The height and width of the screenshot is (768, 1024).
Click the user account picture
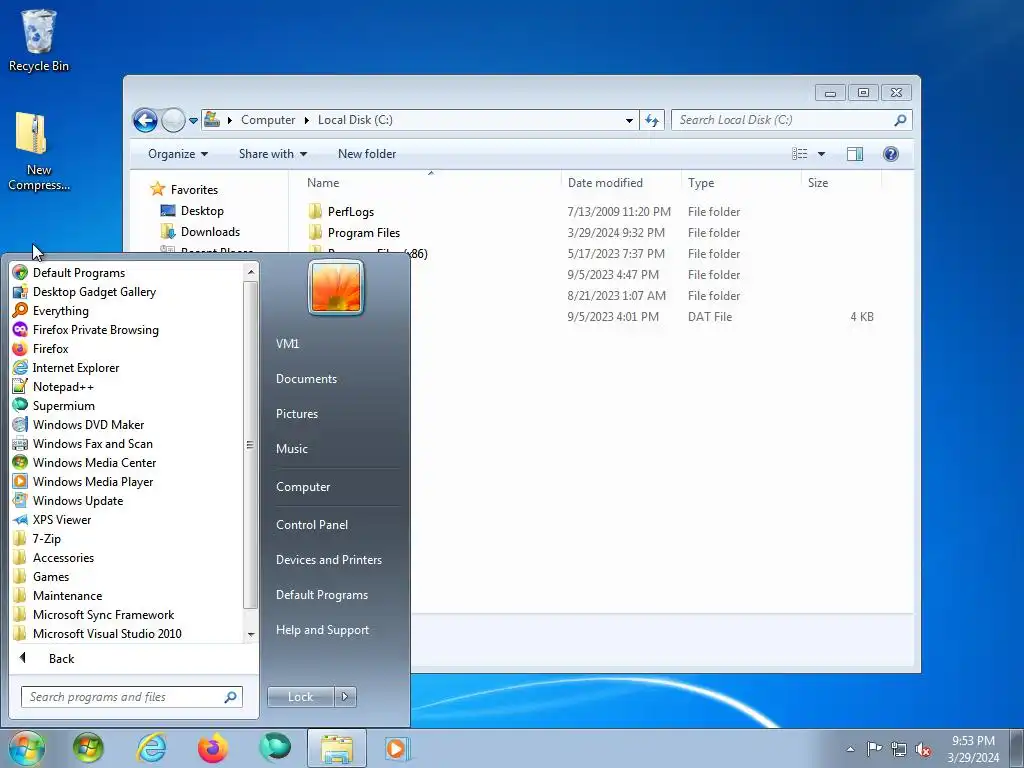coord(336,287)
